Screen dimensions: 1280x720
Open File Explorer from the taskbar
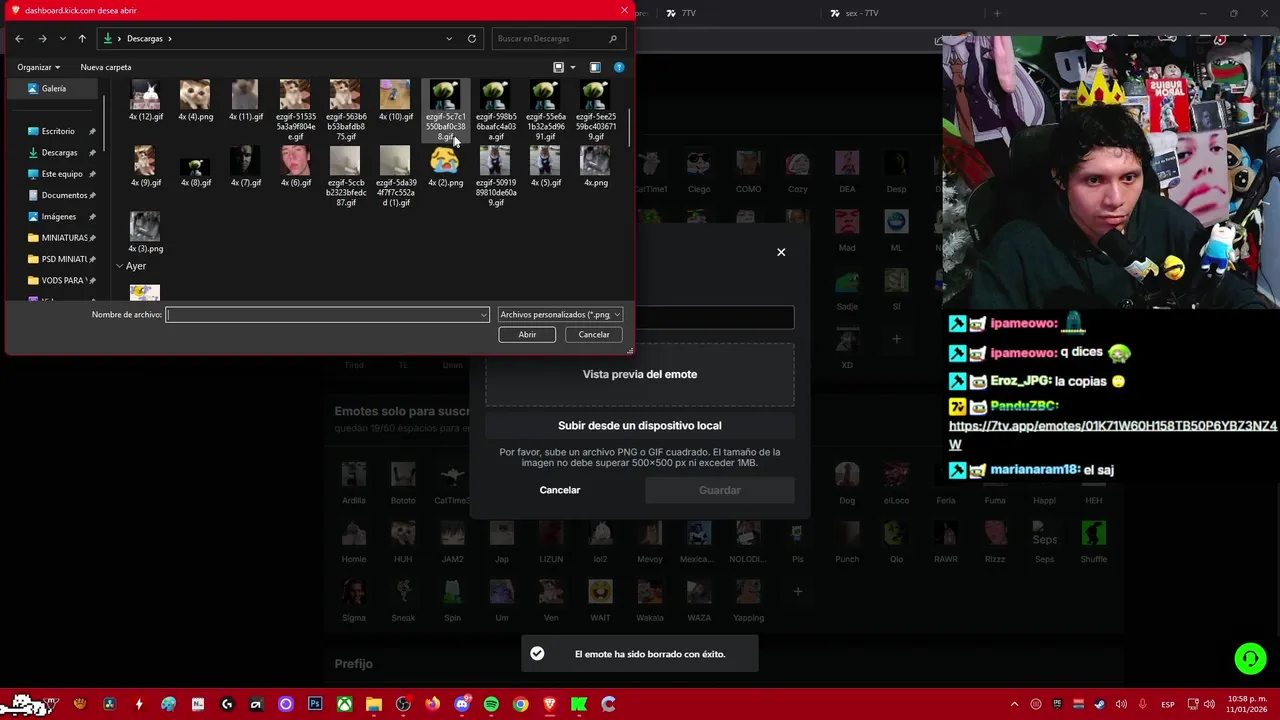374,704
